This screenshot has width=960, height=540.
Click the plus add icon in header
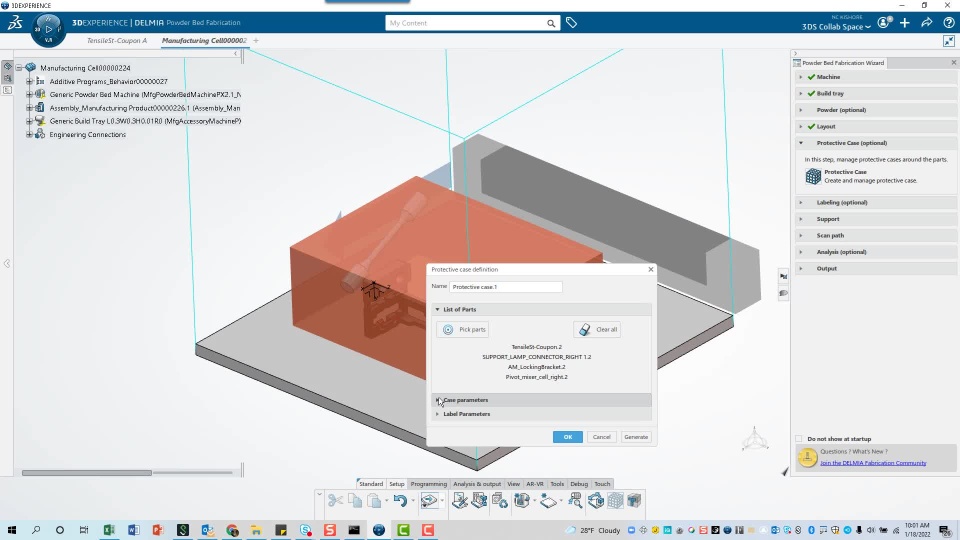(905, 23)
